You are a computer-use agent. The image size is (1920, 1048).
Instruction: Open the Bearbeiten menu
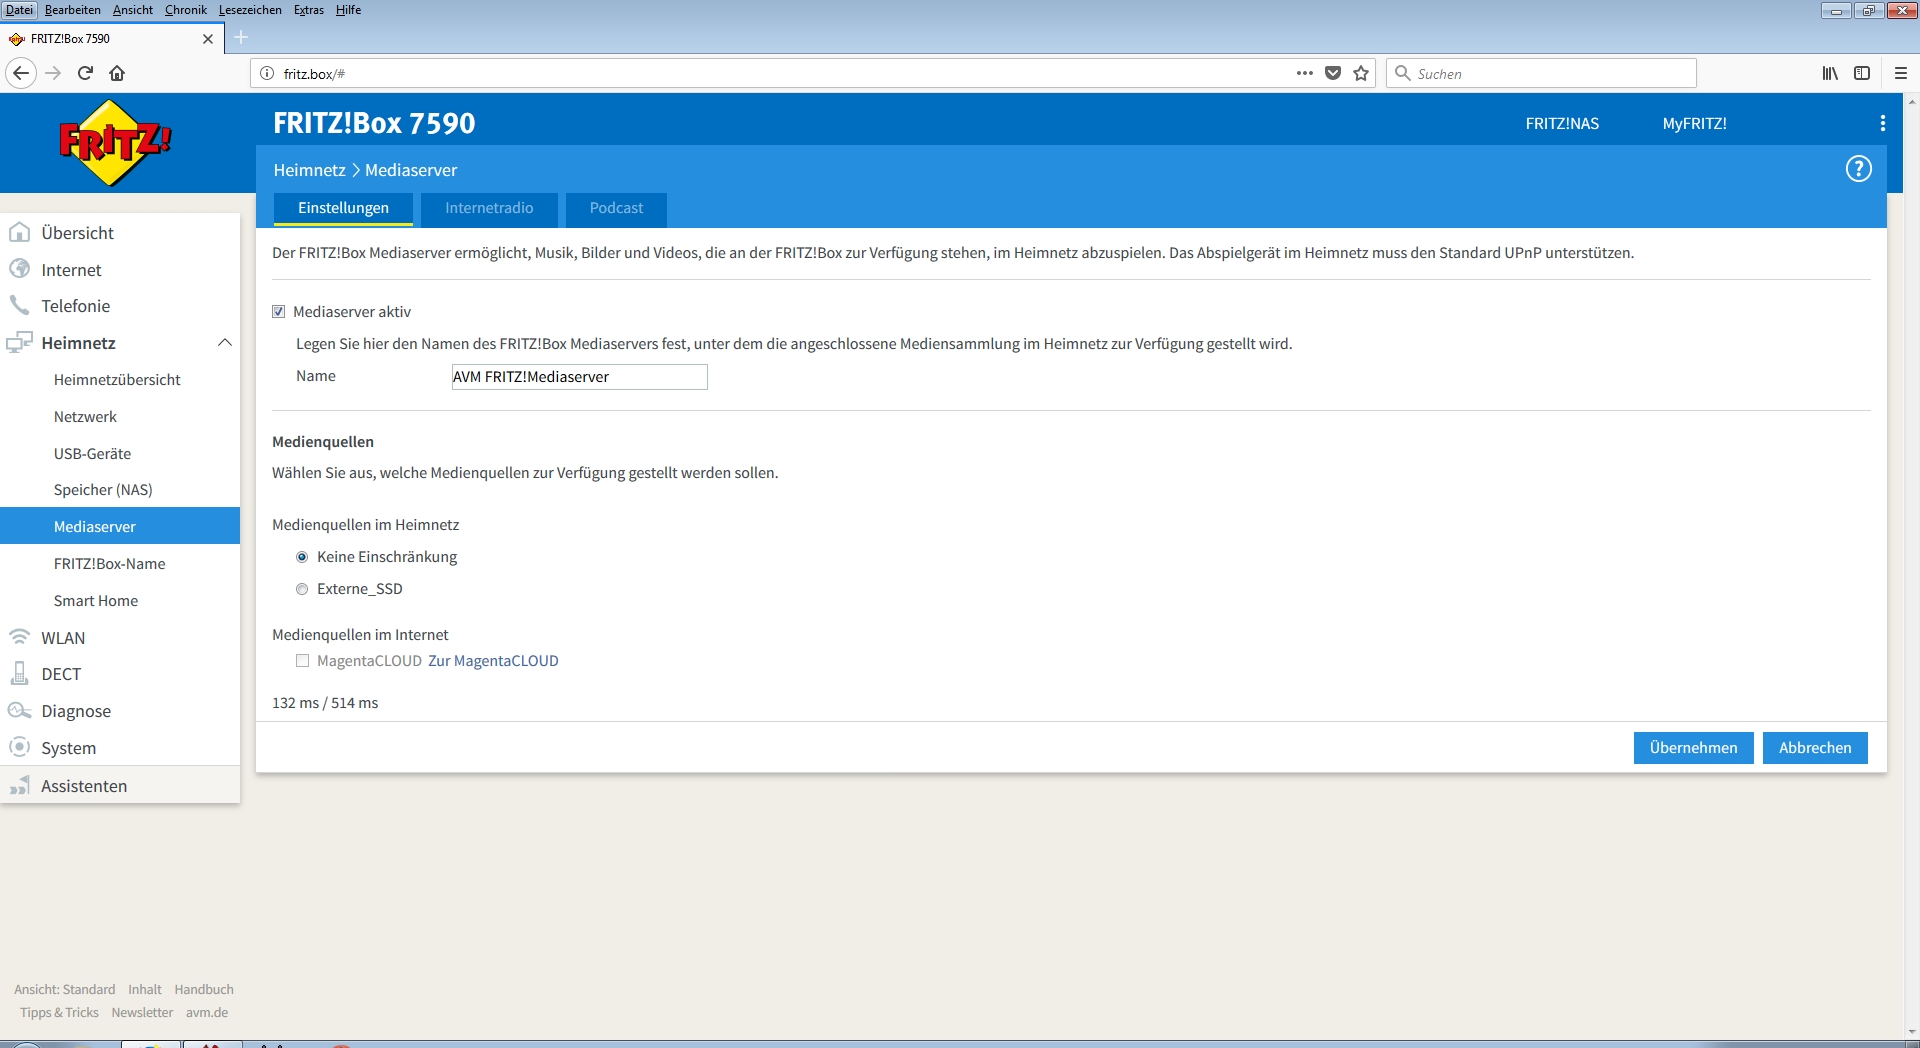pos(73,10)
